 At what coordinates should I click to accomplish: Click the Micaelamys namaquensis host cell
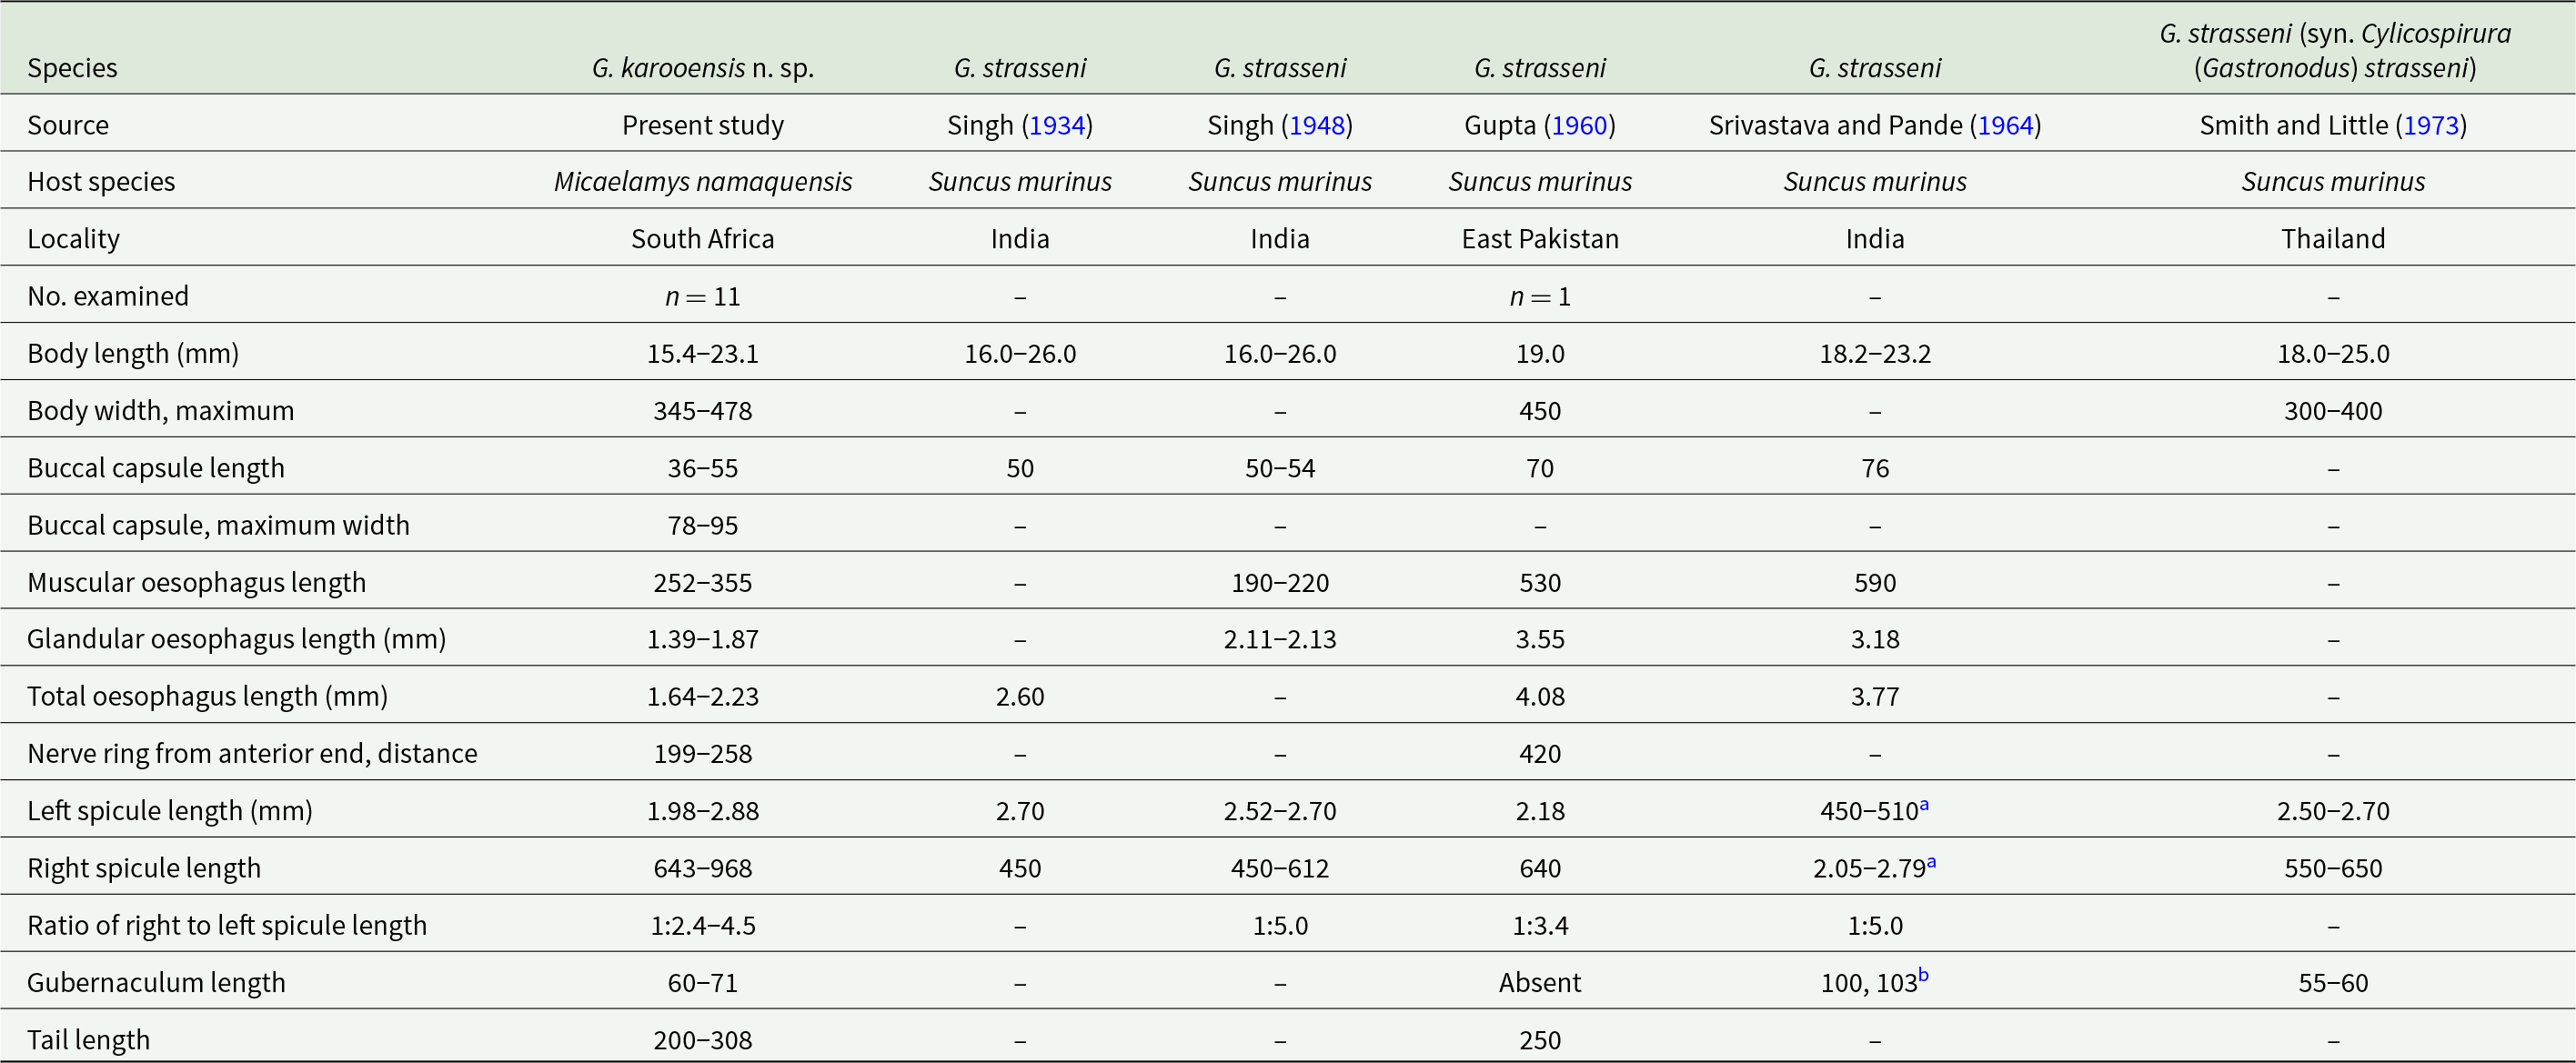tap(703, 182)
